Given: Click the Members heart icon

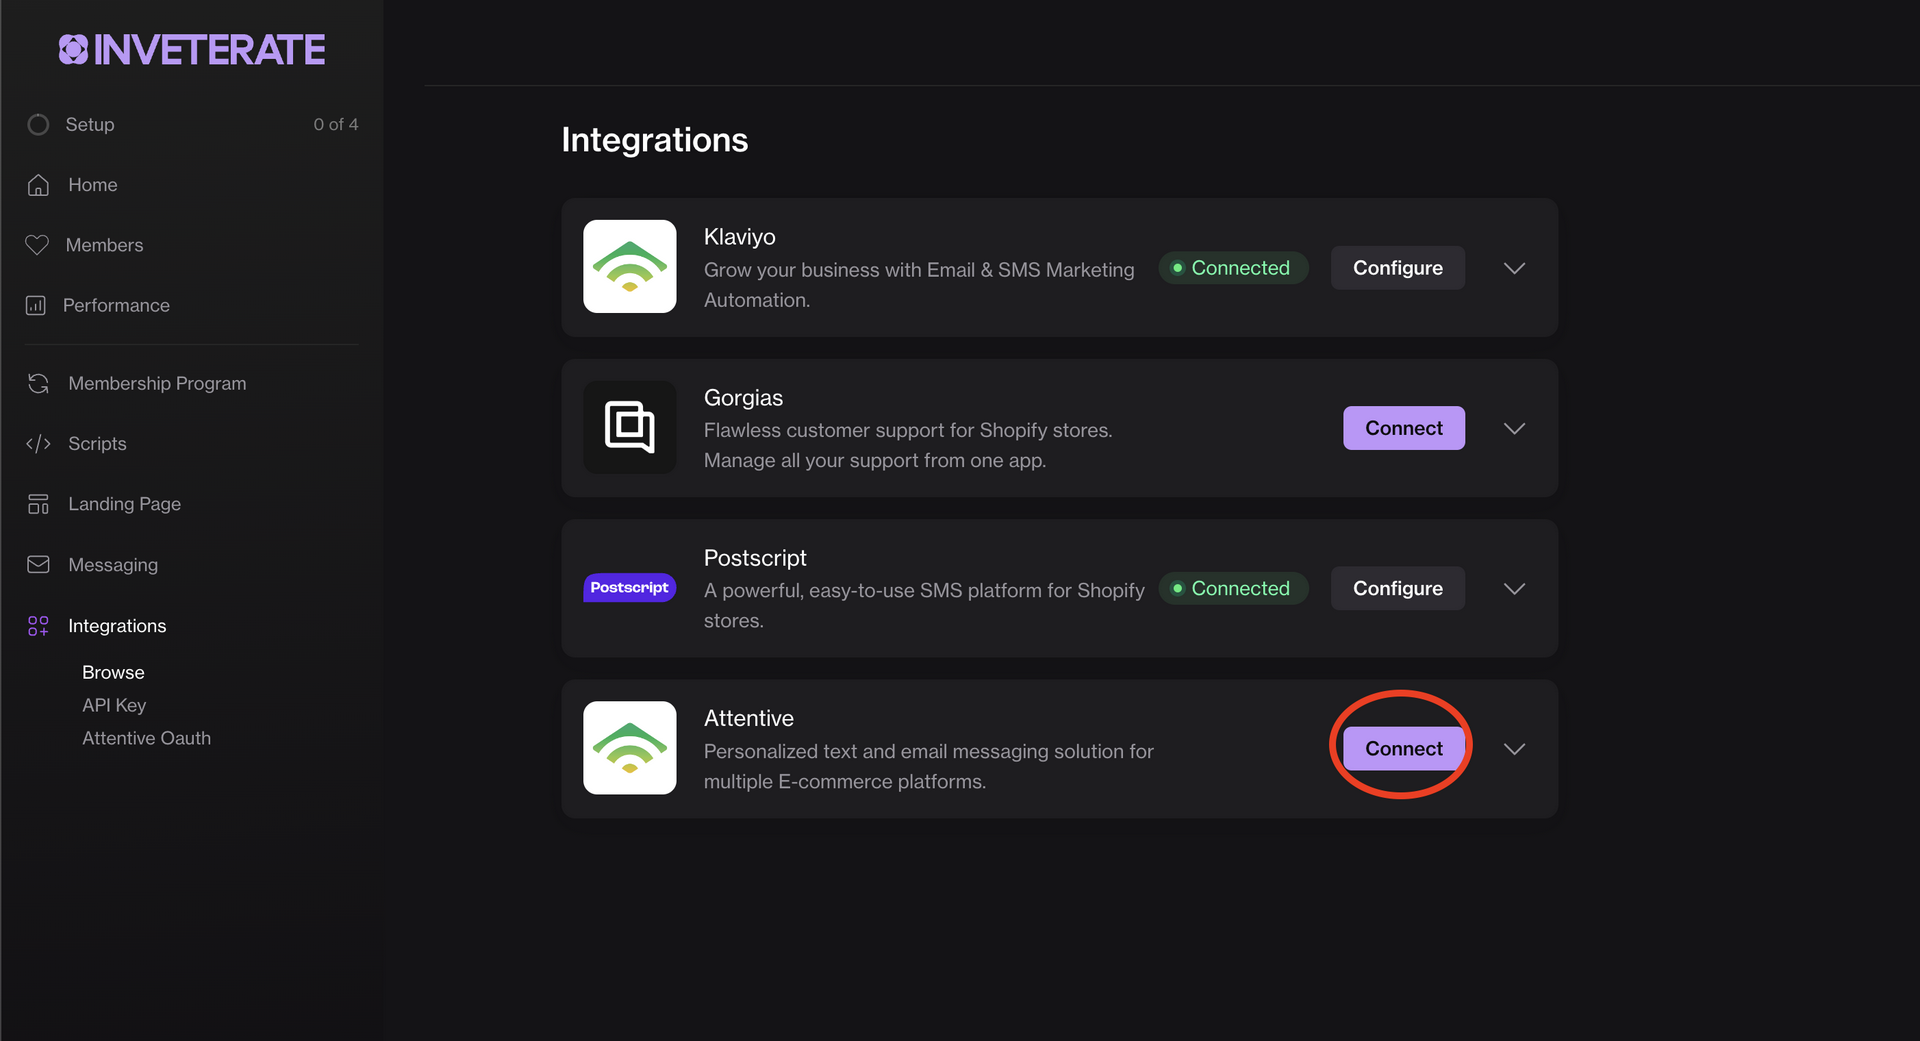Looking at the screenshot, I should tap(37, 245).
